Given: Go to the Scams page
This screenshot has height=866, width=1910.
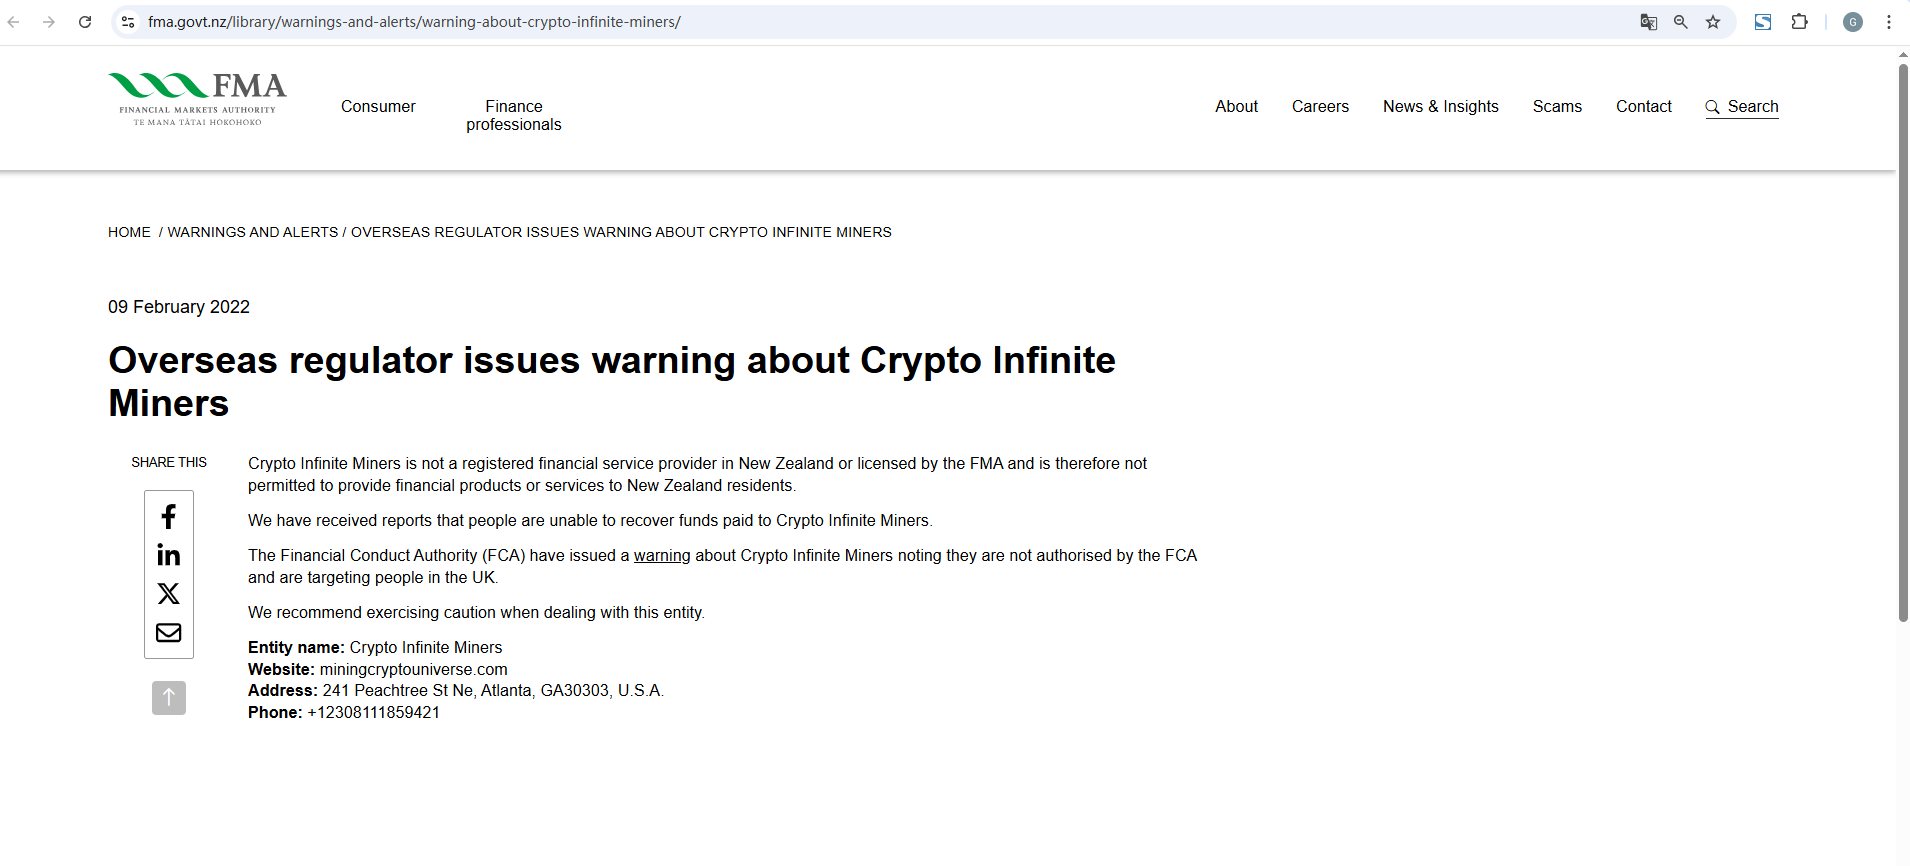Looking at the screenshot, I should pyautogui.click(x=1557, y=107).
